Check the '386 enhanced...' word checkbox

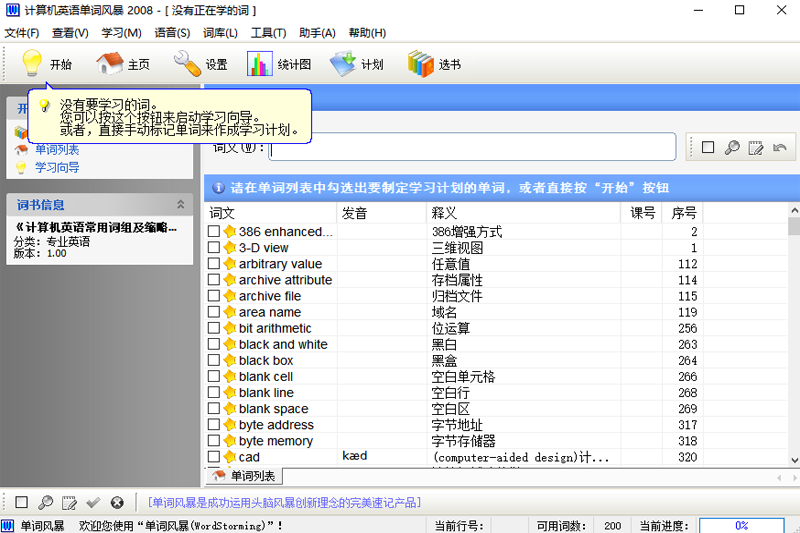[214, 232]
